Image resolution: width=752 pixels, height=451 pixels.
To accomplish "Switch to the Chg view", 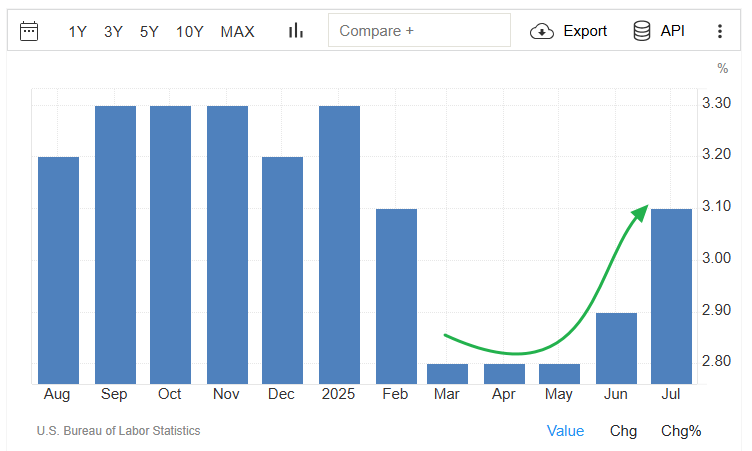I will click(623, 431).
